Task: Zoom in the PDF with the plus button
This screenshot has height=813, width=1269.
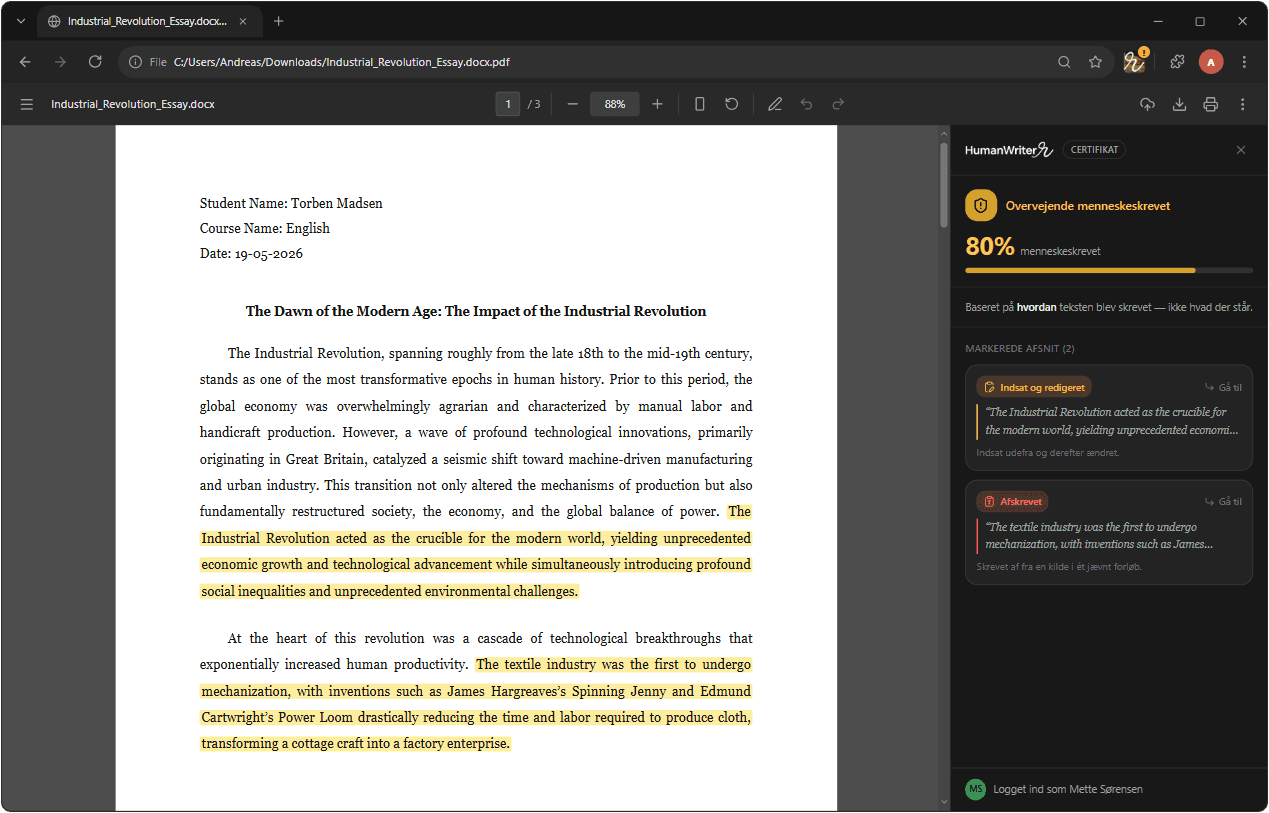Action: pyautogui.click(x=657, y=104)
